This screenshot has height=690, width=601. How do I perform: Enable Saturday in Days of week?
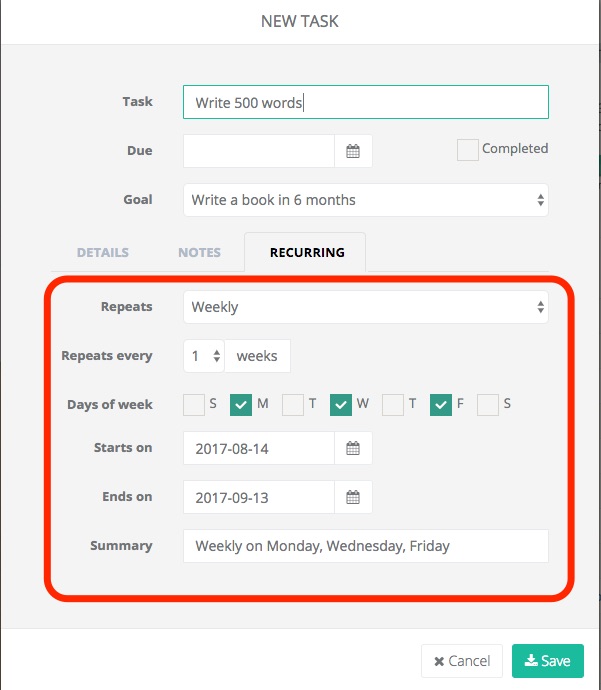tap(488, 404)
